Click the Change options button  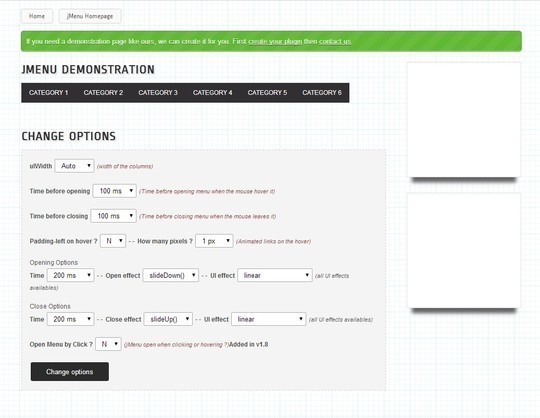coord(70,372)
